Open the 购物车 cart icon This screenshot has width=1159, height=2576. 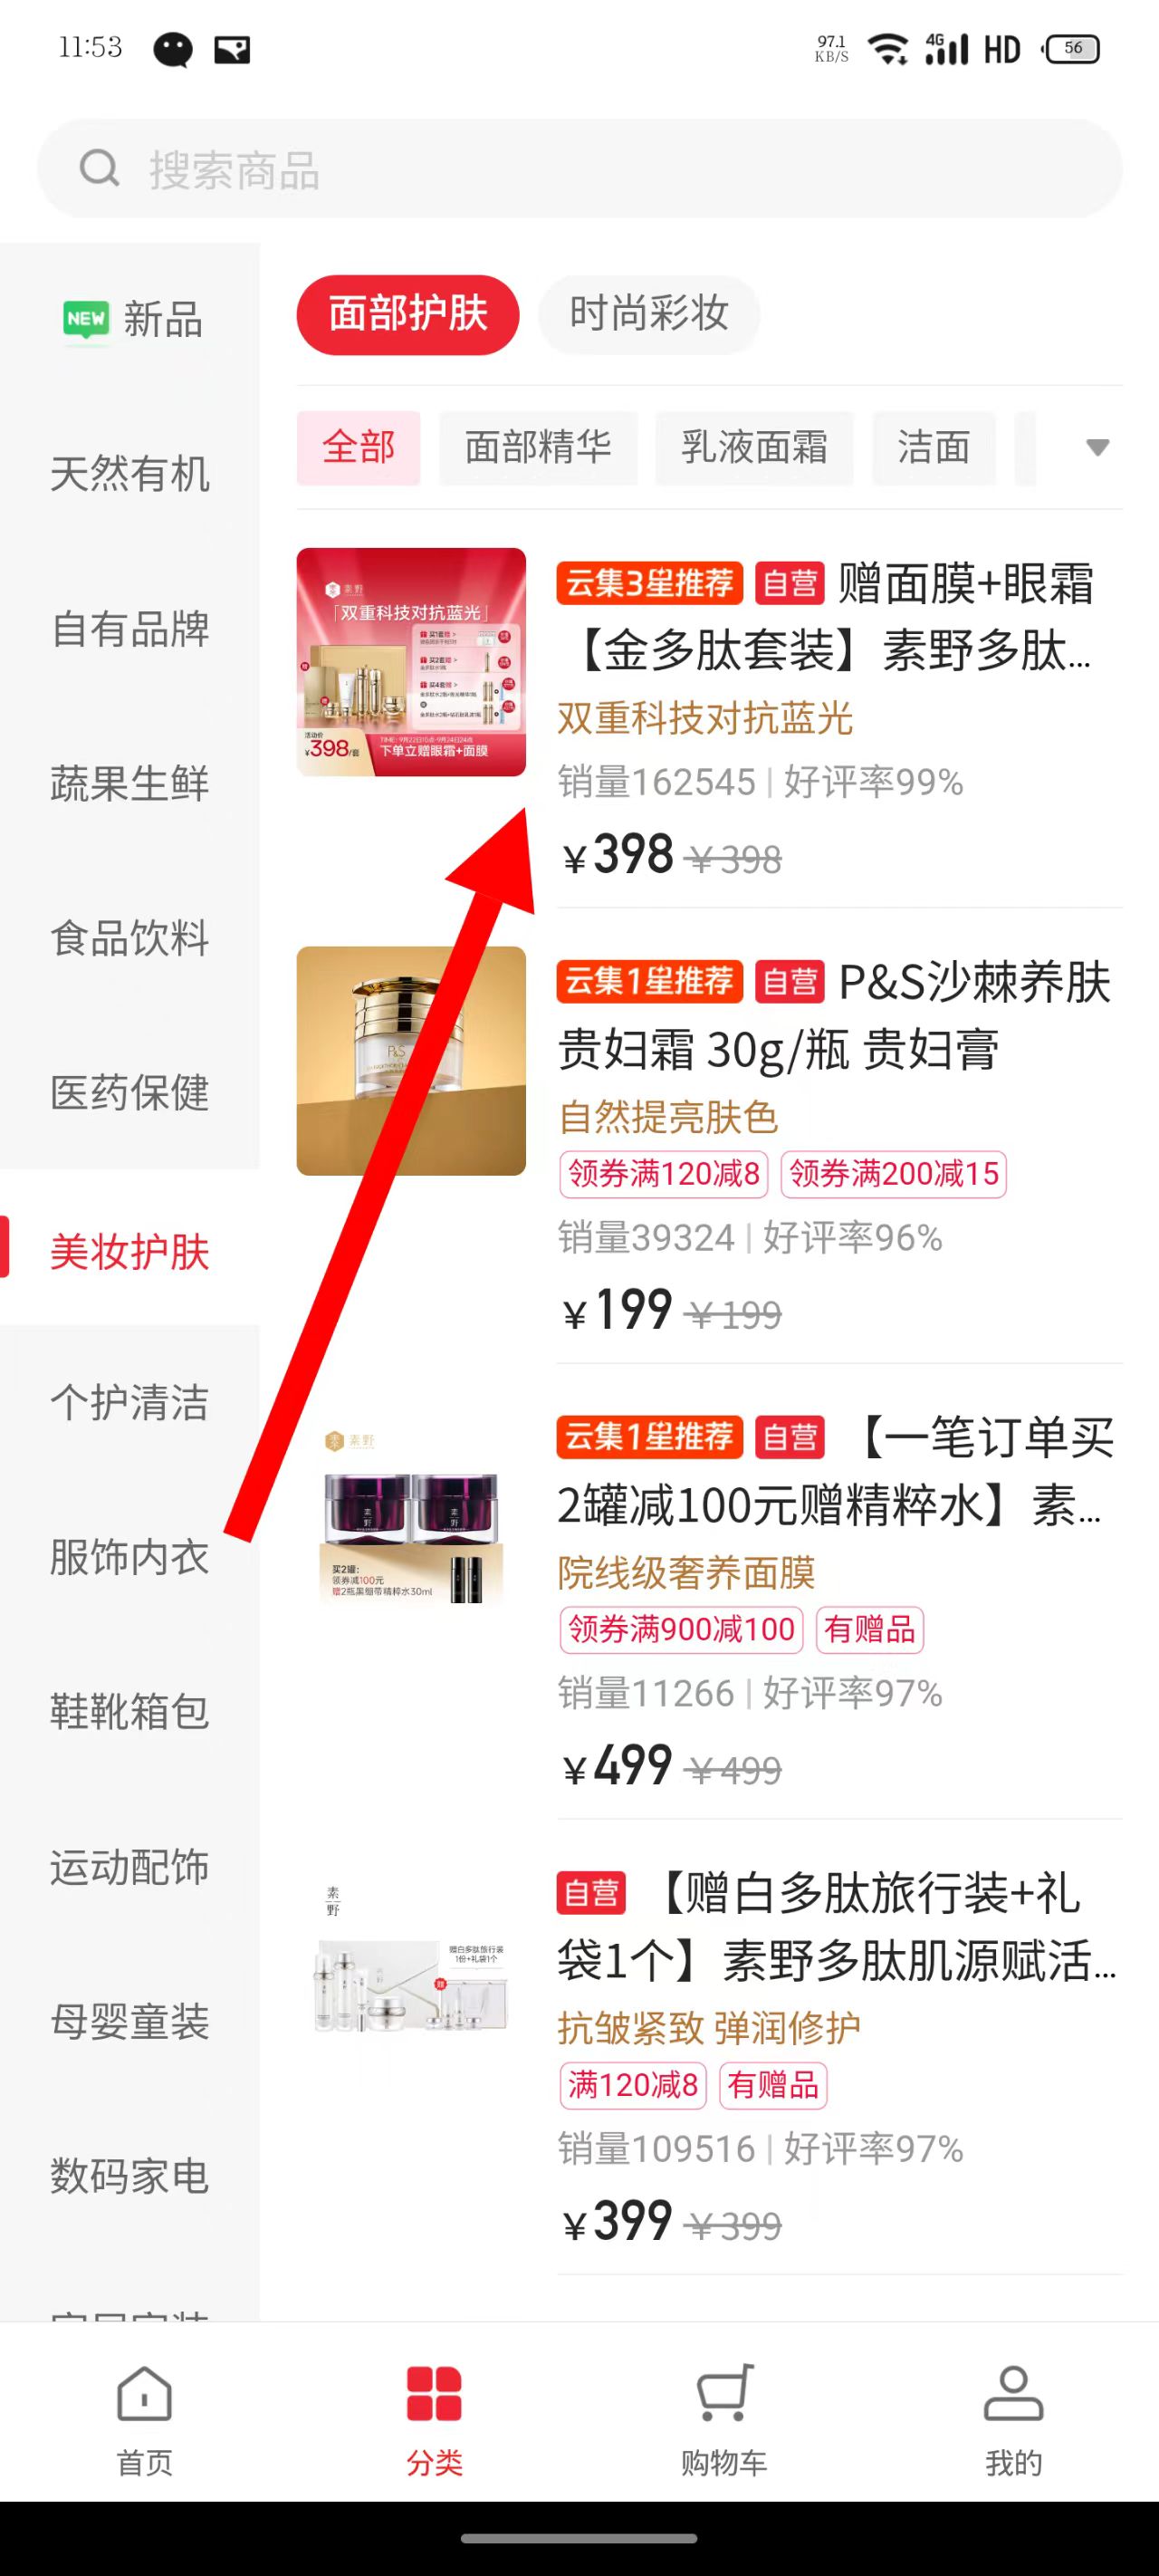coord(724,2394)
